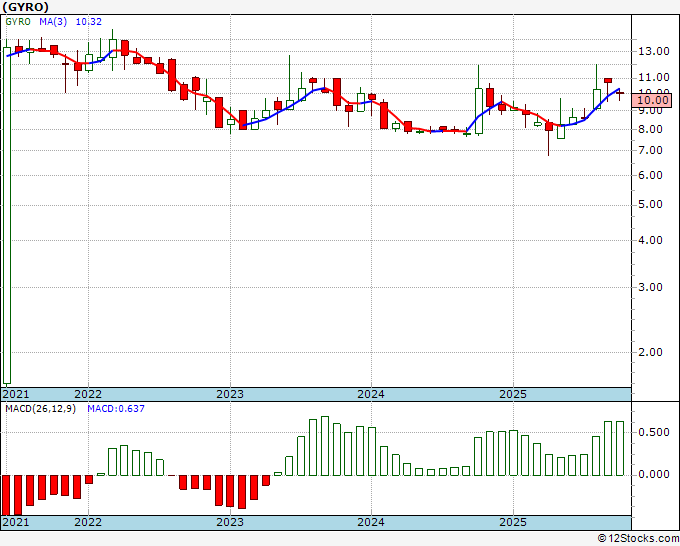
Task: Click the latest rightmost green MACD bar
Action: click(620, 448)
